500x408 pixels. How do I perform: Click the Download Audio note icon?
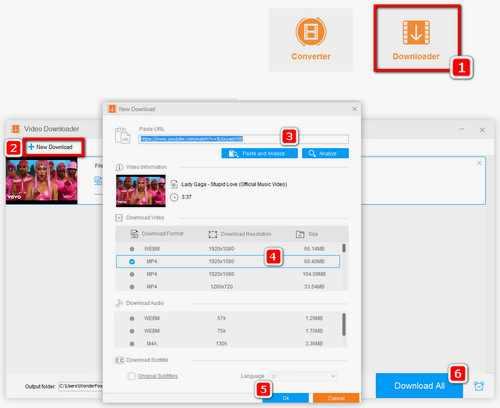[x=119, y=303]
